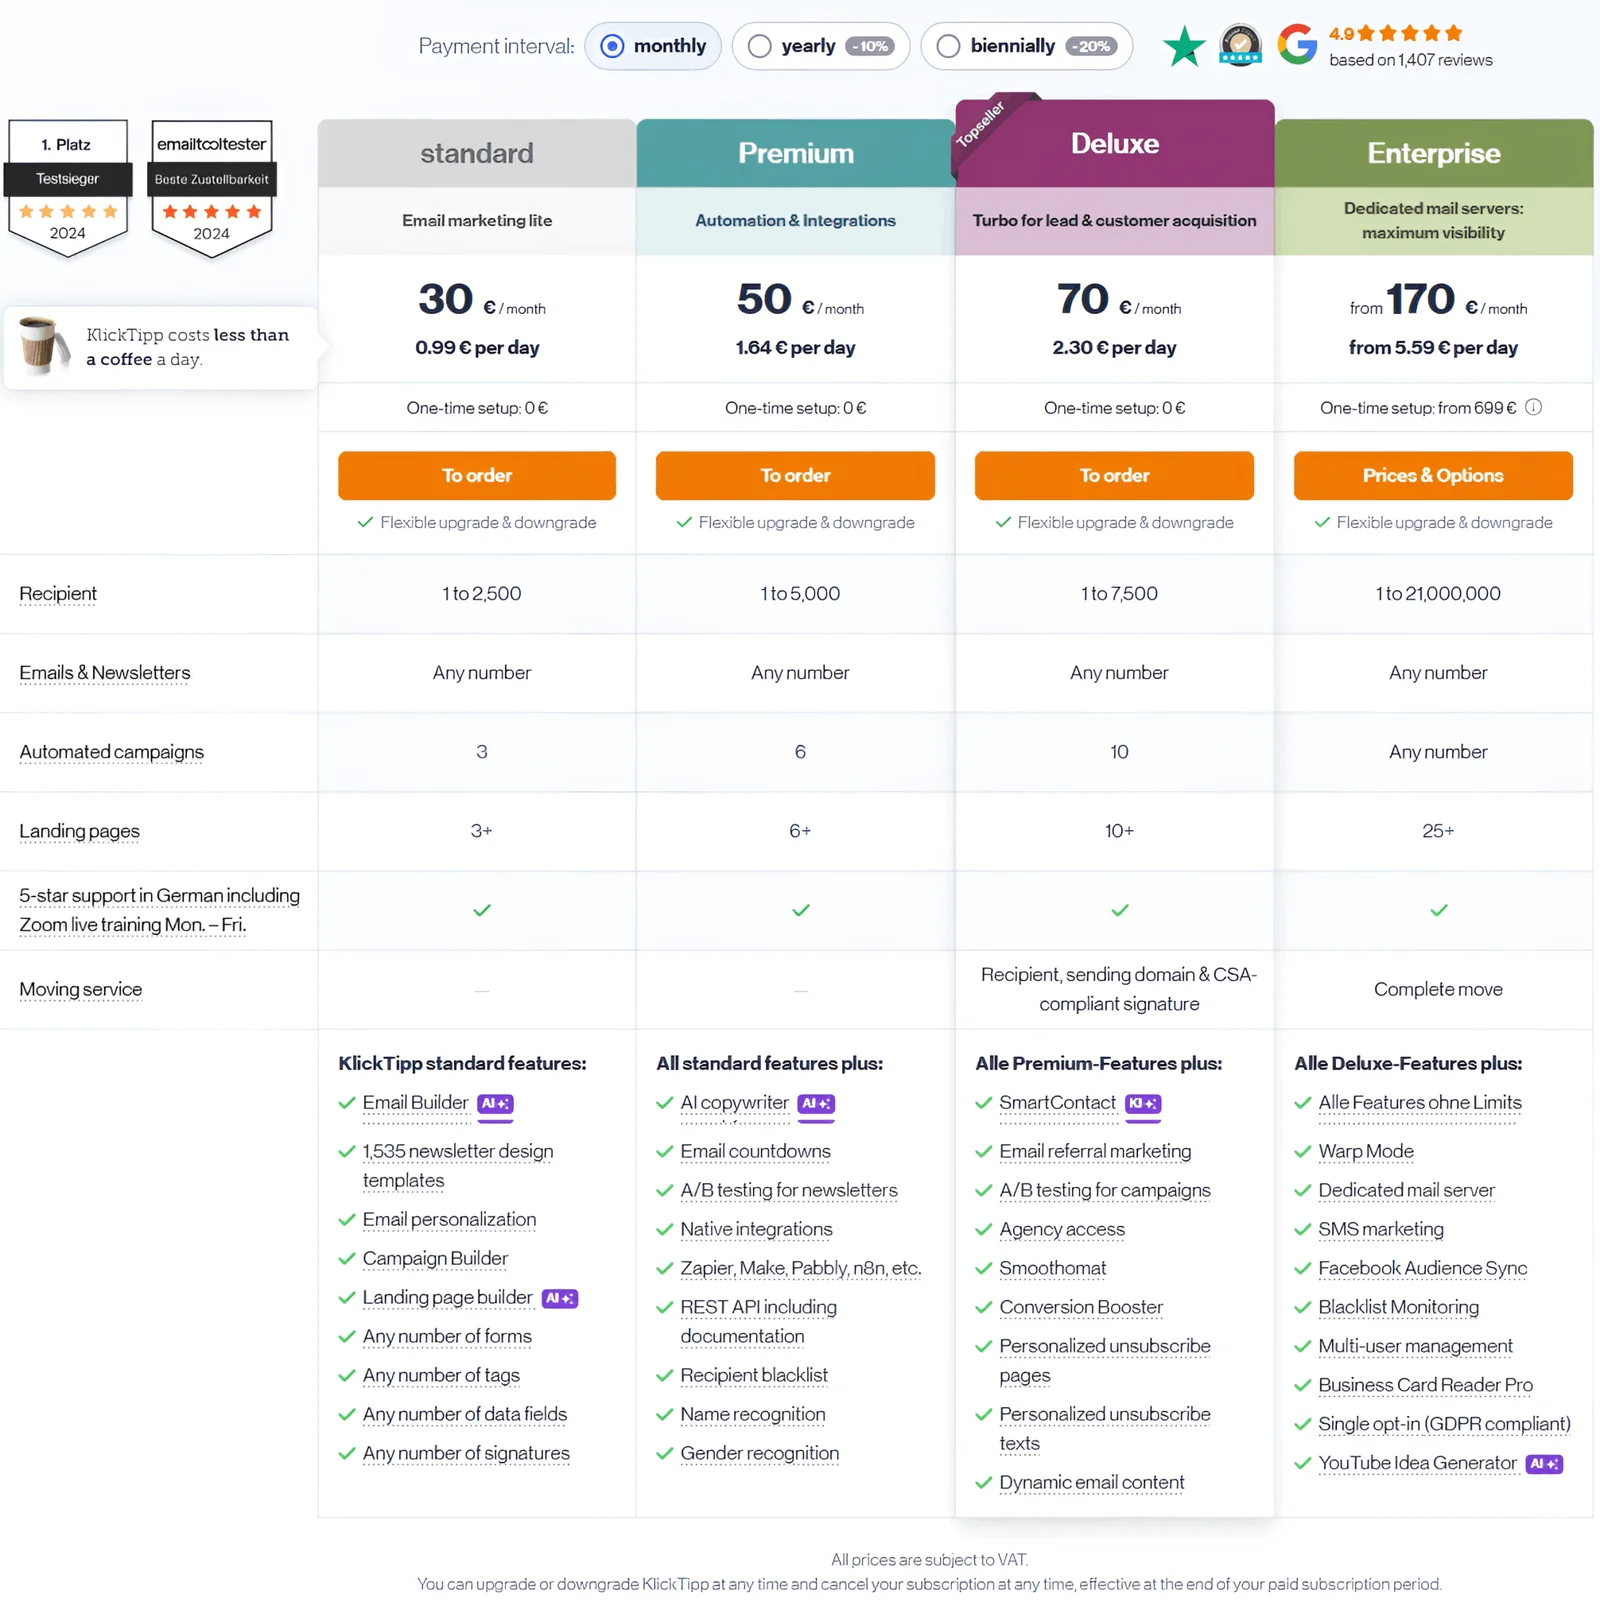1600x1602 pixels.
Task: Click the Google logo icon
Action: coord(1297,45)
